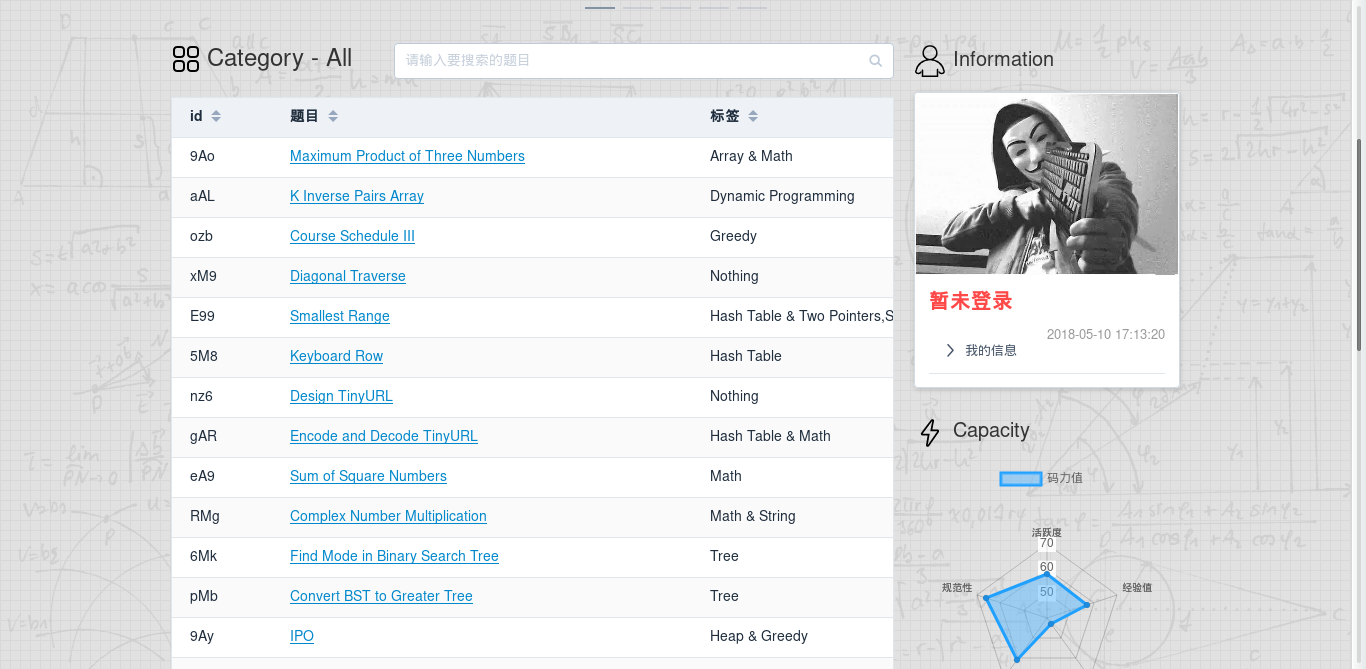Click the id cell E99
Image resolution: width=1366 pixels, height=669 pixels.
(x=202, y=316)
